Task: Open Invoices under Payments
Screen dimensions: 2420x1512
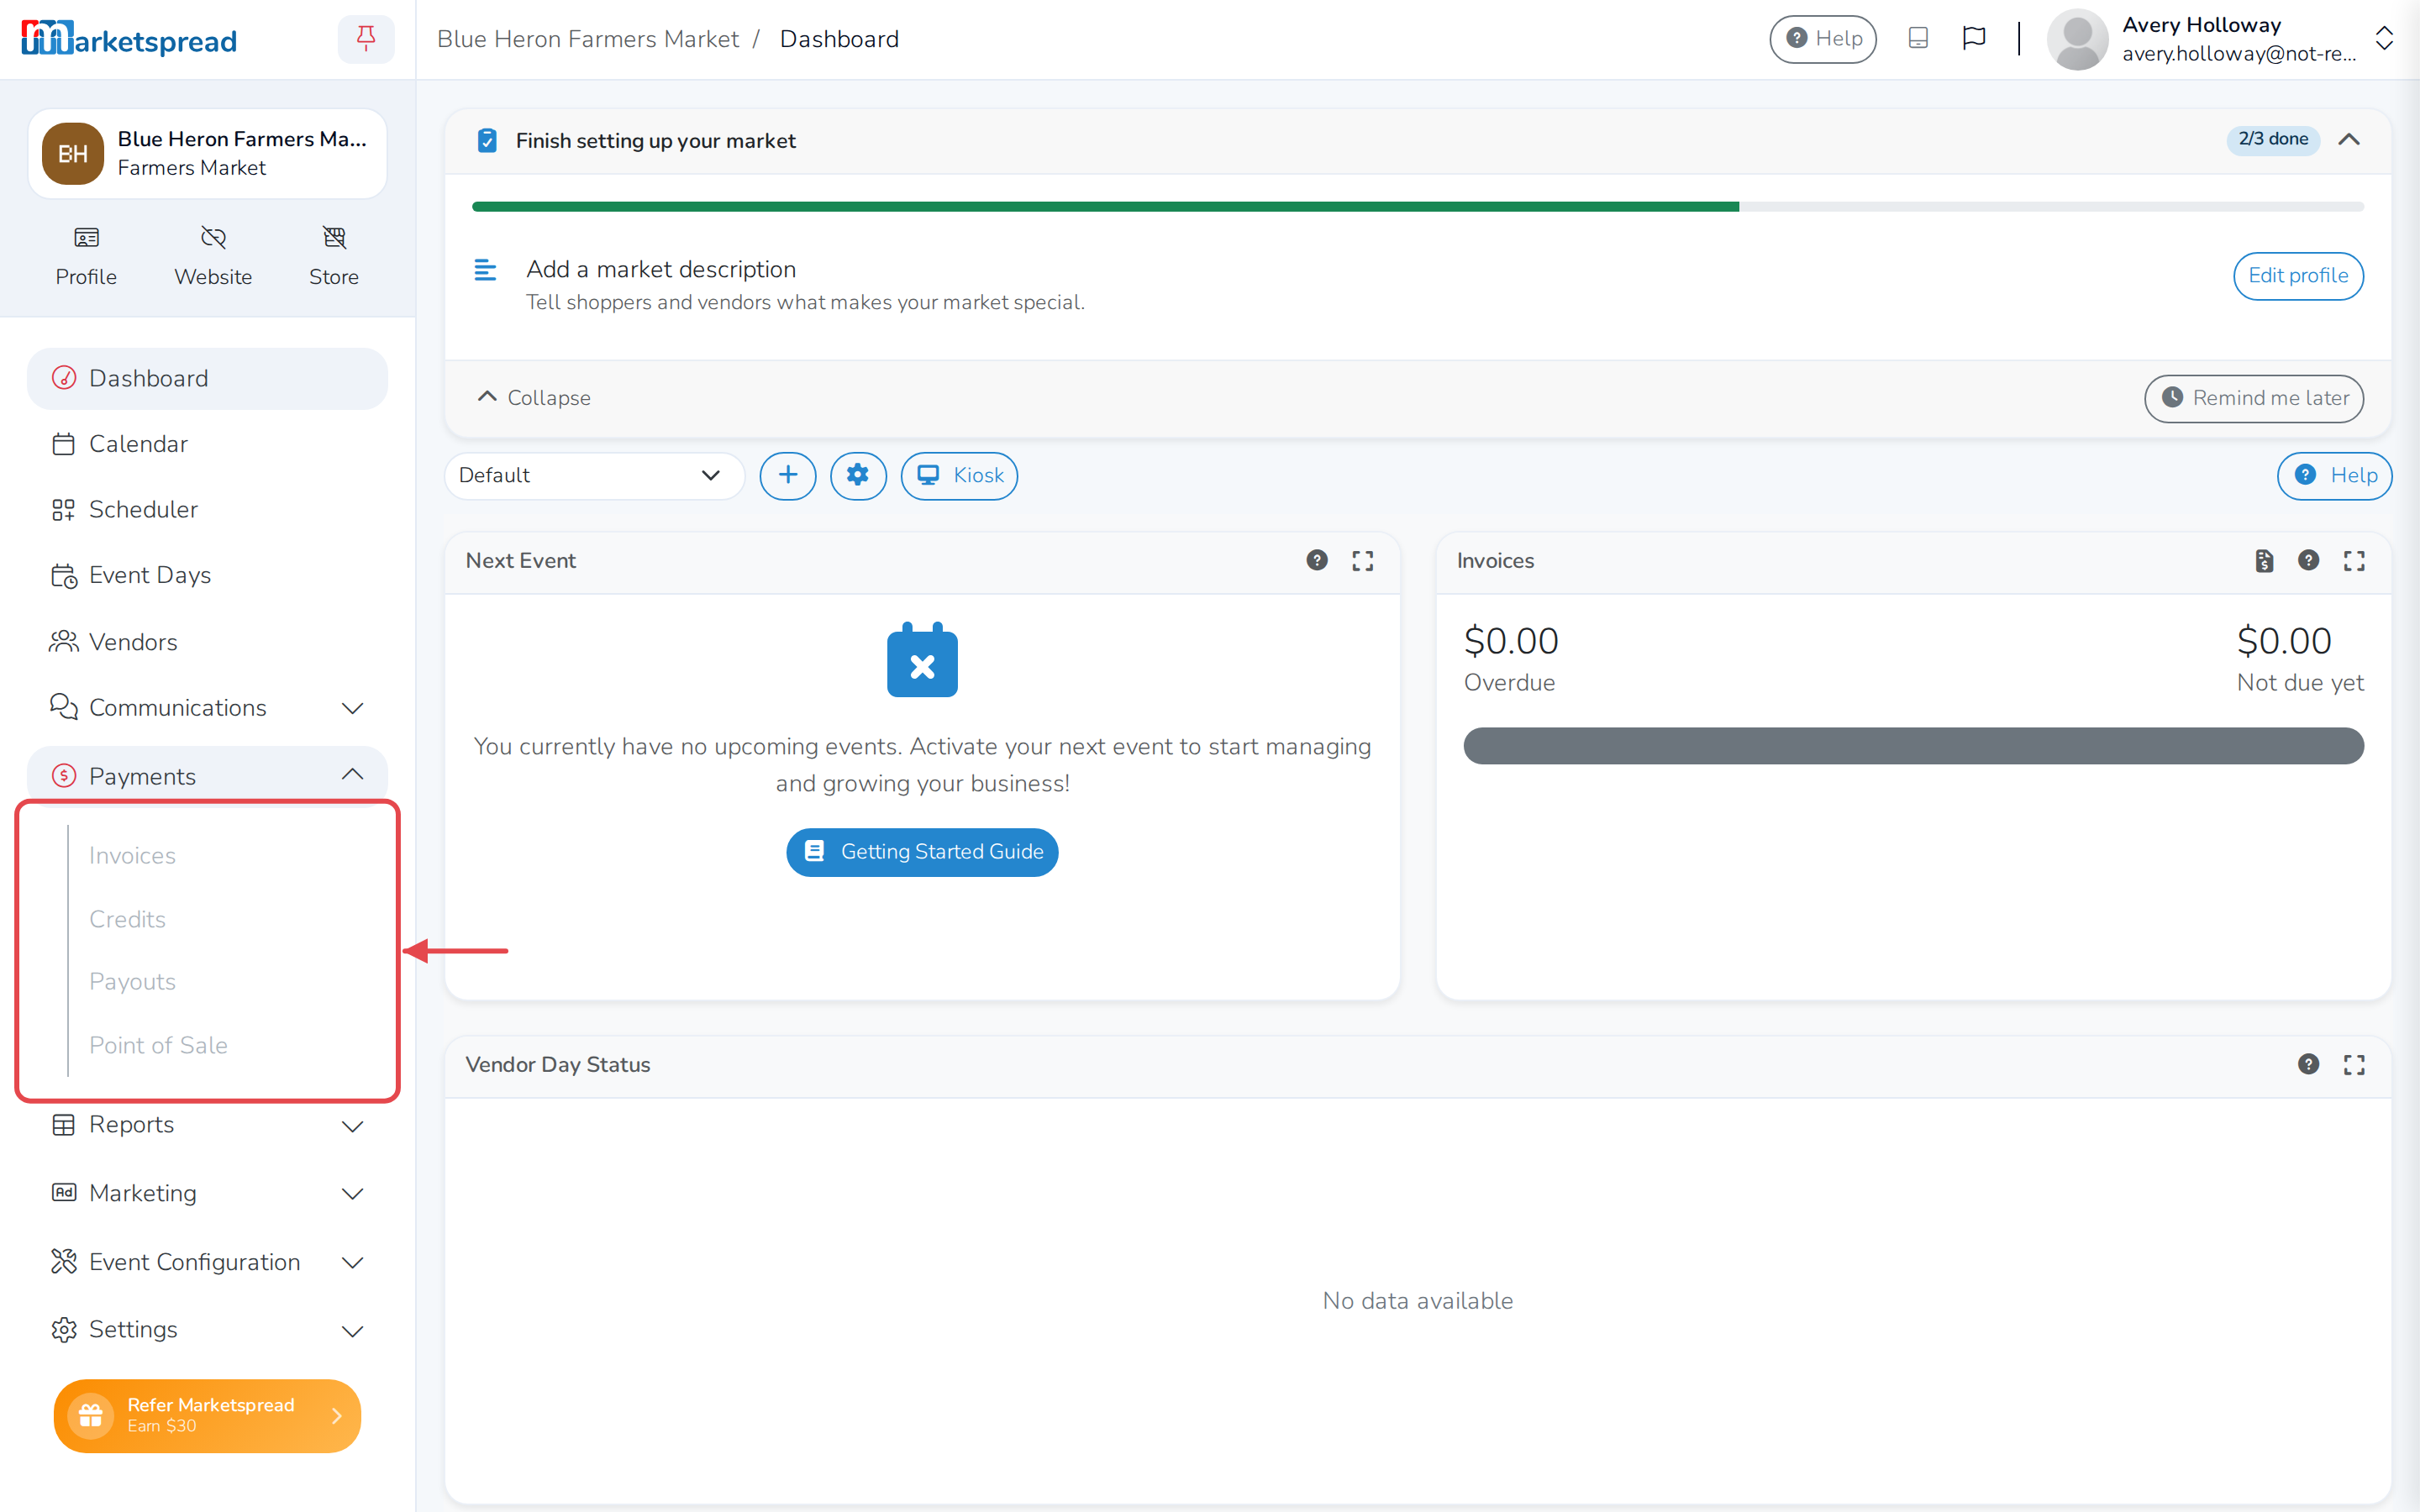Action: [x=132, y=856]
